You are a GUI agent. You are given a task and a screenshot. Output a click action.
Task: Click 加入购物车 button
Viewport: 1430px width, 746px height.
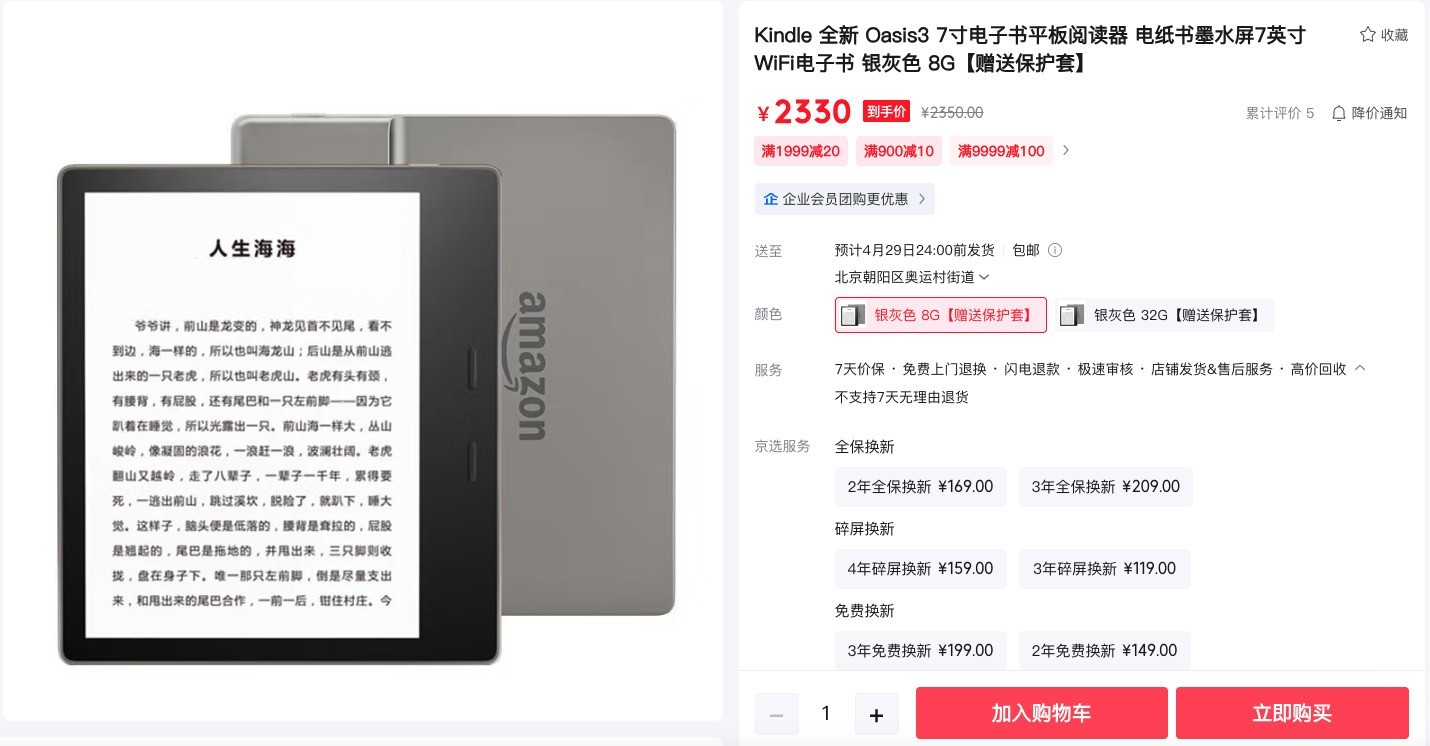(x=1041, y=713)
